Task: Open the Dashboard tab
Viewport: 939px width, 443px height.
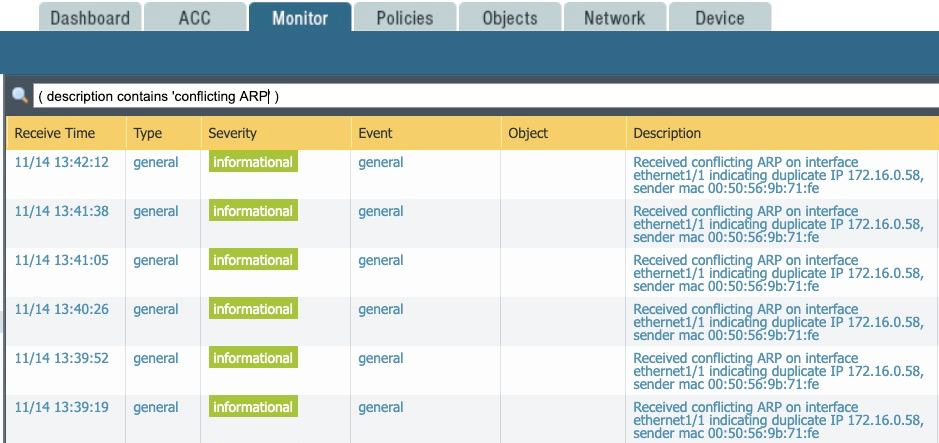Action: point(90,18)
